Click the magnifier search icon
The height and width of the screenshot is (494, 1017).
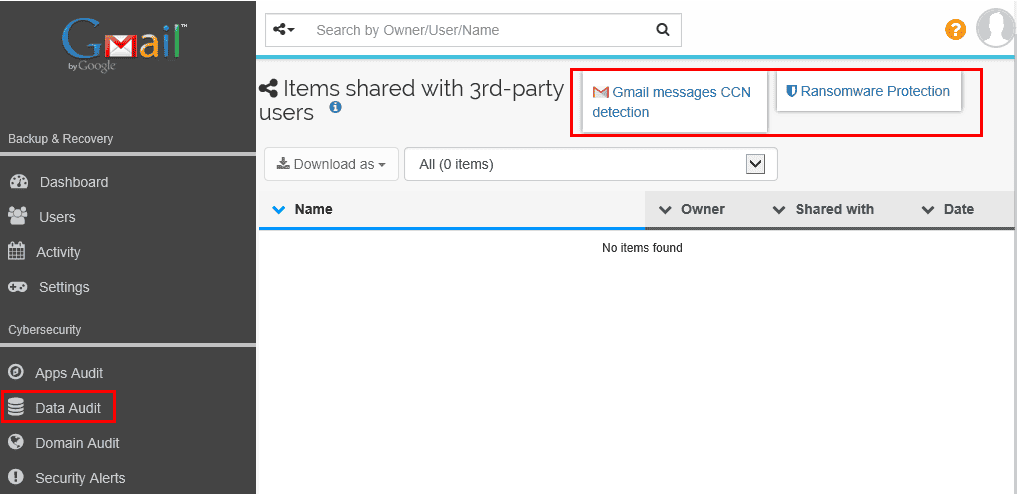(x=662, y=30)
